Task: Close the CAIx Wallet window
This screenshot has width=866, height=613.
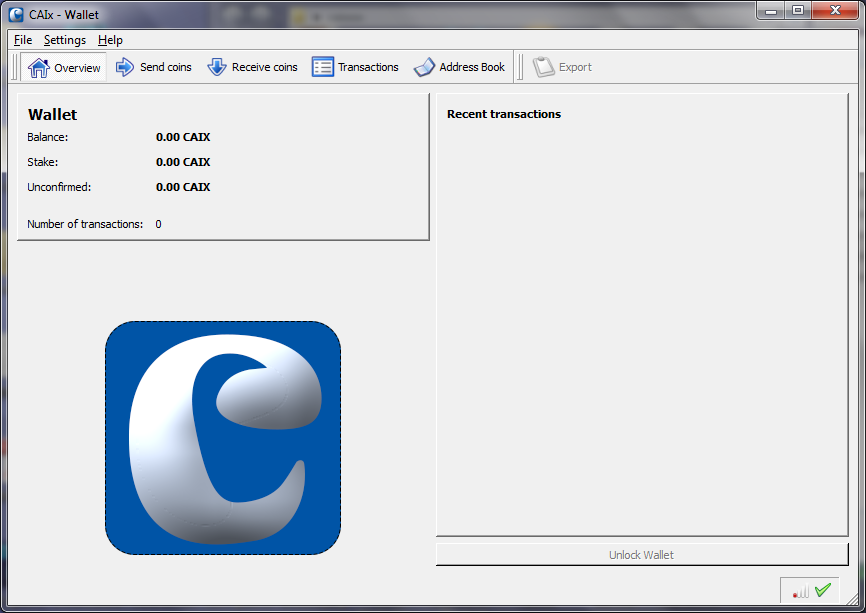Action: tap(835, 10)
